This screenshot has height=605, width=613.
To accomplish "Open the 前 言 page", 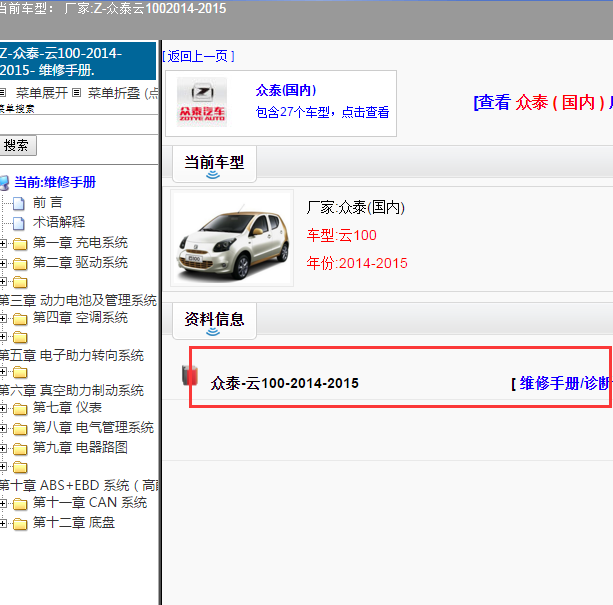I will (x=48, y=202).
